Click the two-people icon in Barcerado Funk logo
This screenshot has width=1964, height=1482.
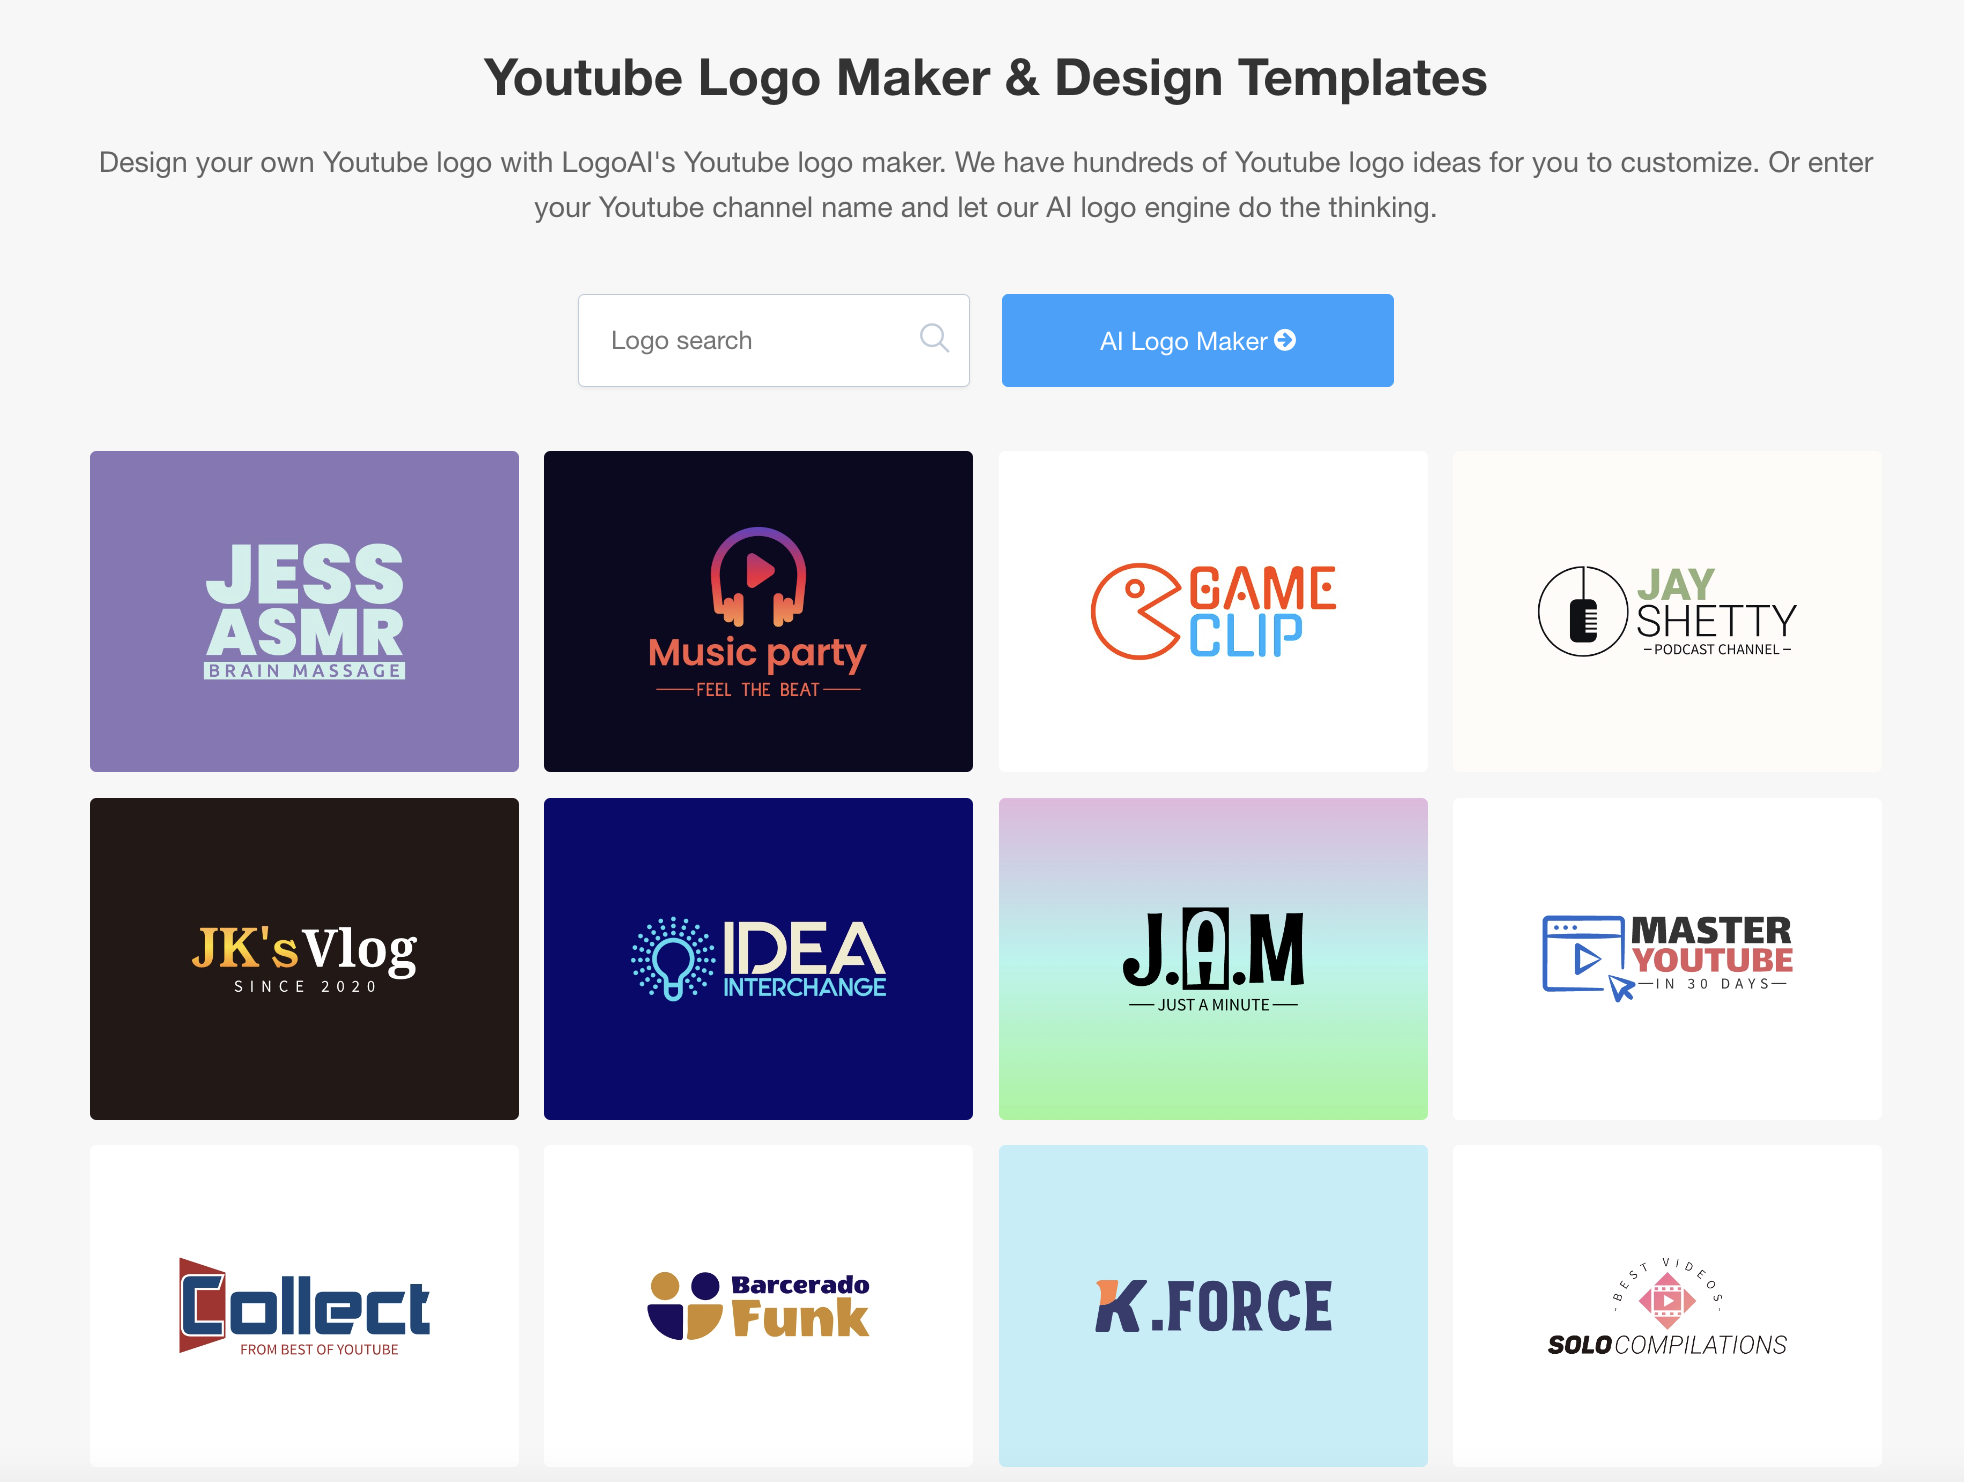pyautogui.click(x=685, y=1305)
